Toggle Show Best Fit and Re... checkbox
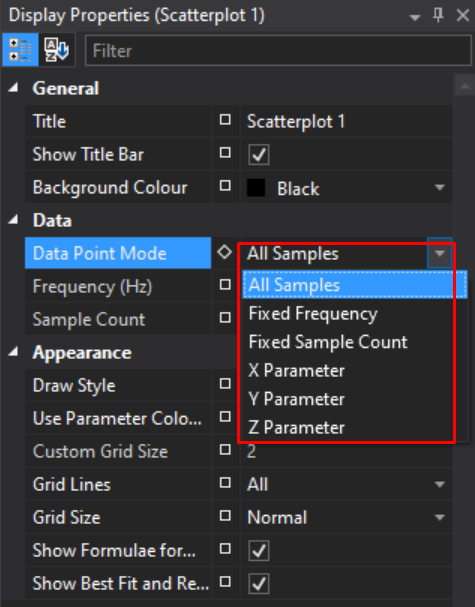Image resolution: width=475 pixels, height=607 pixels. tap(259, 583)
